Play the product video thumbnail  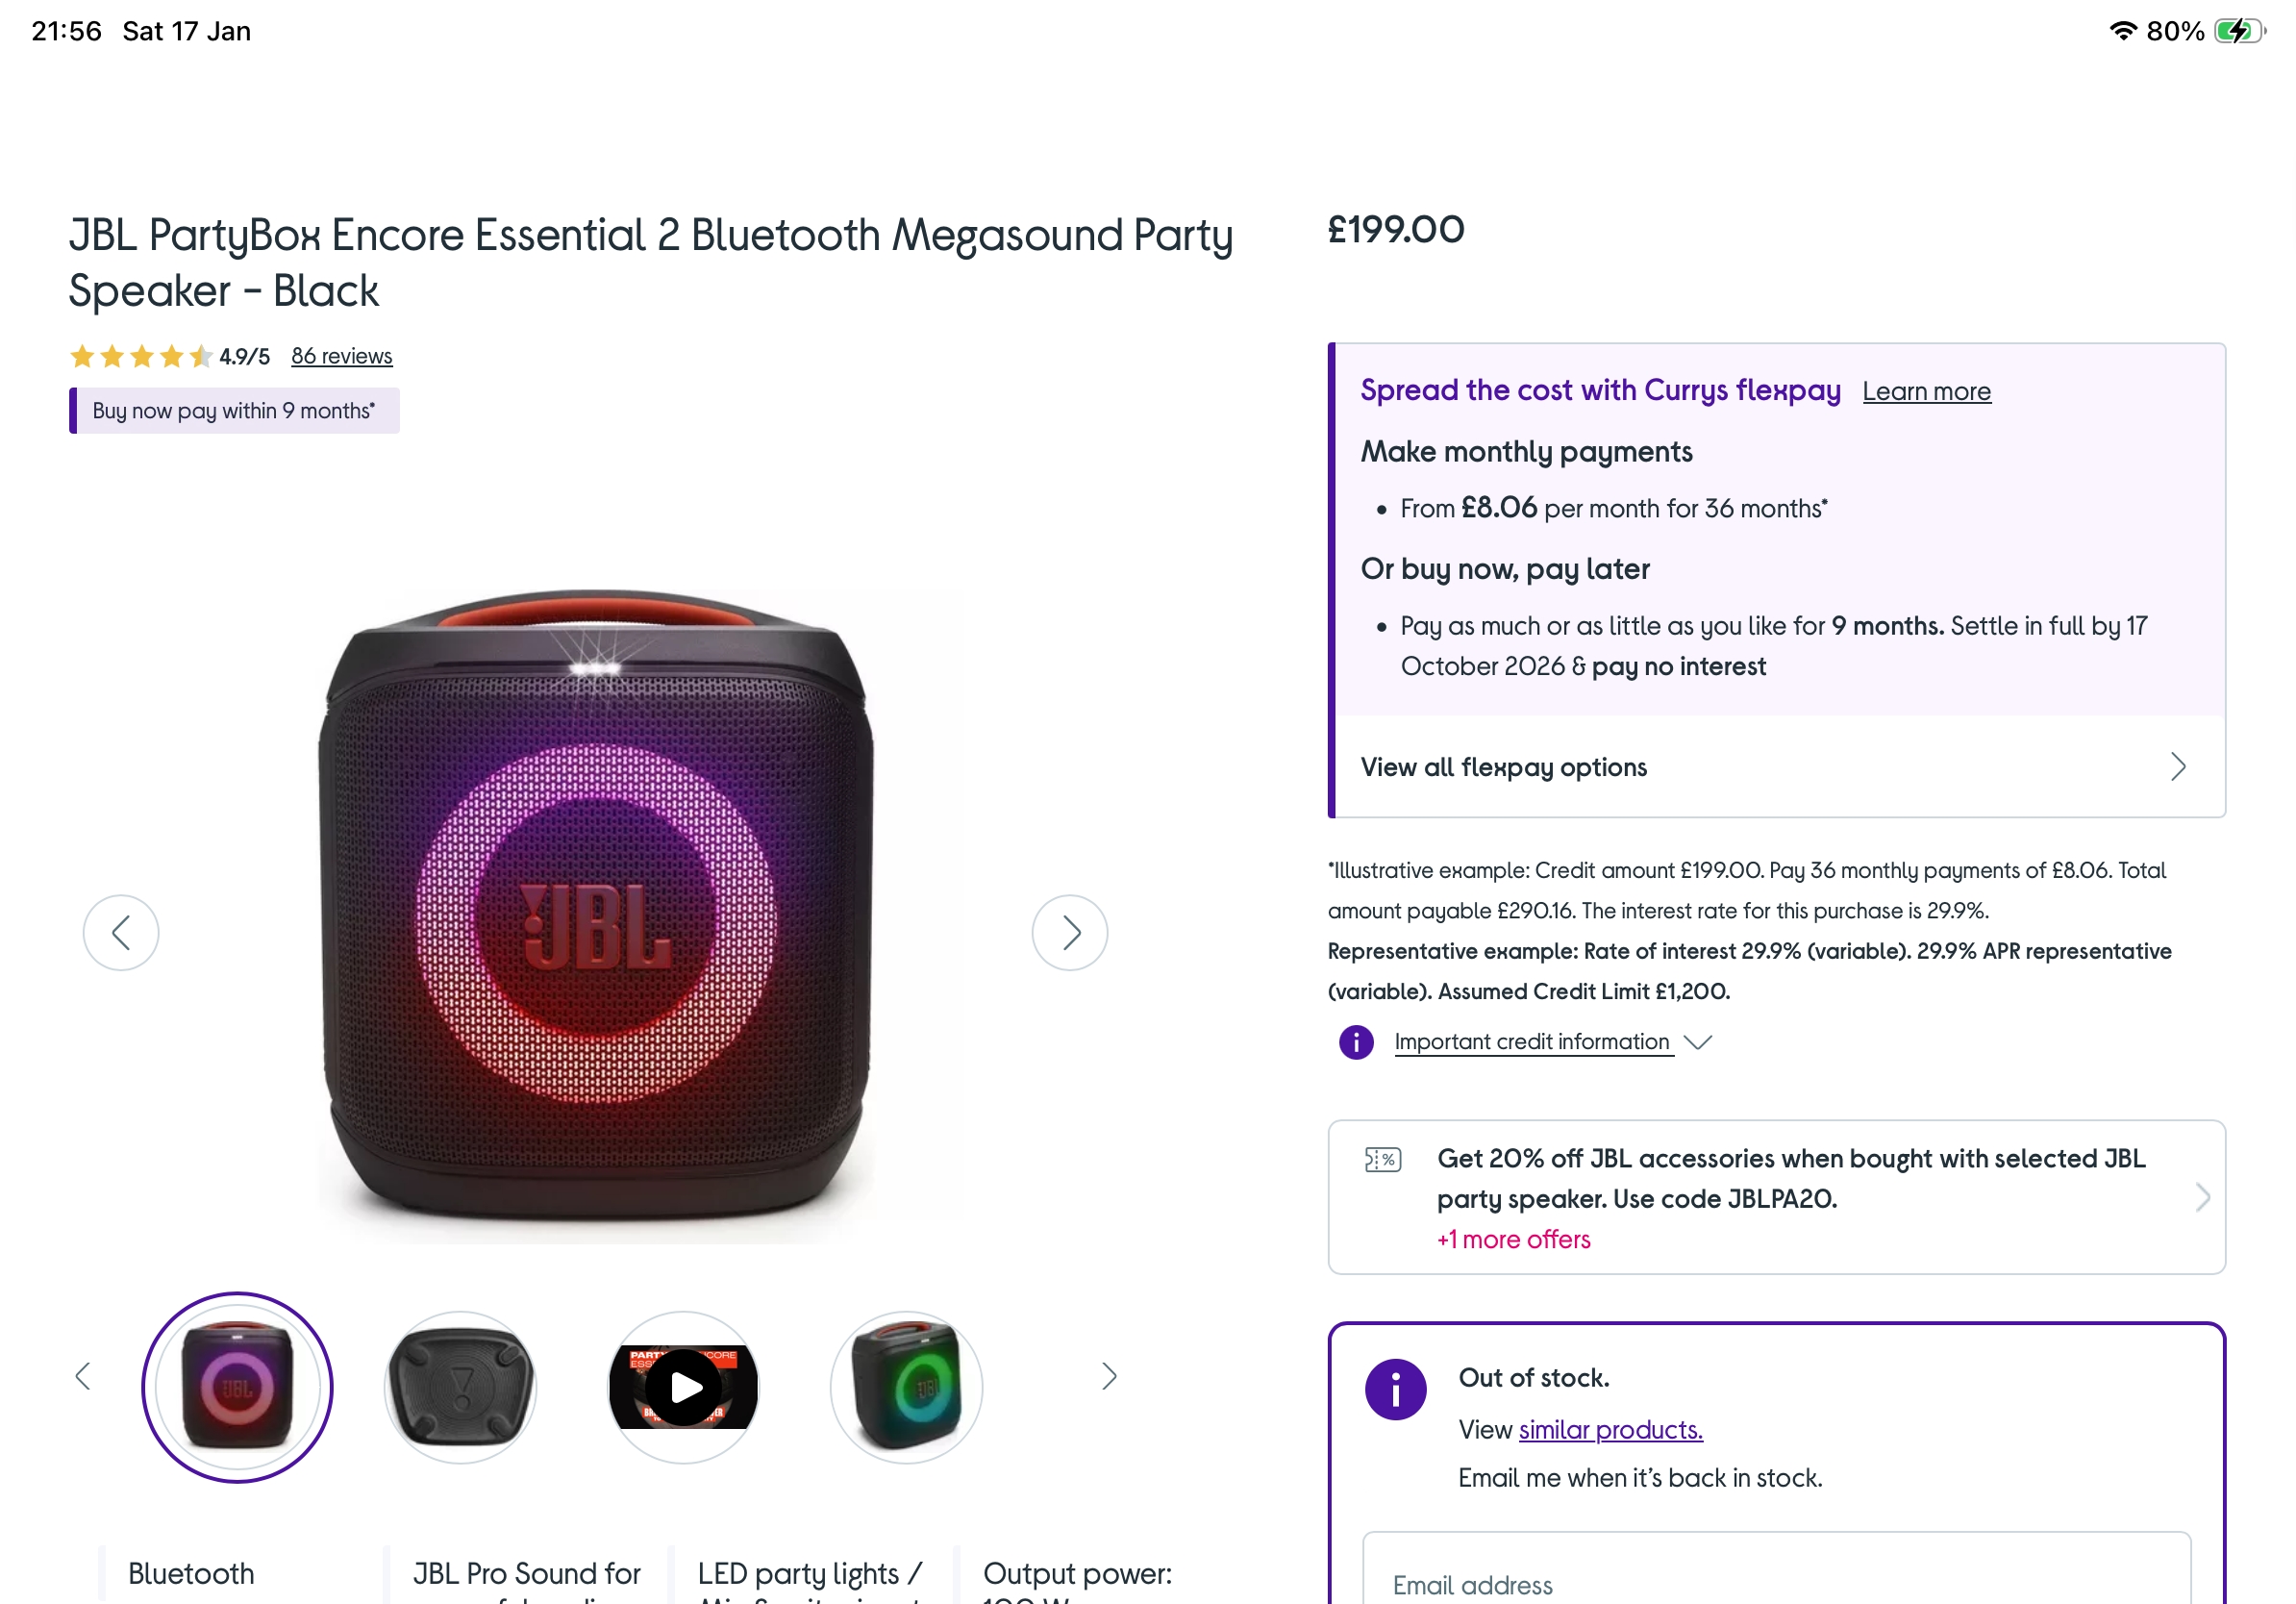click(x=684, y=1387)
